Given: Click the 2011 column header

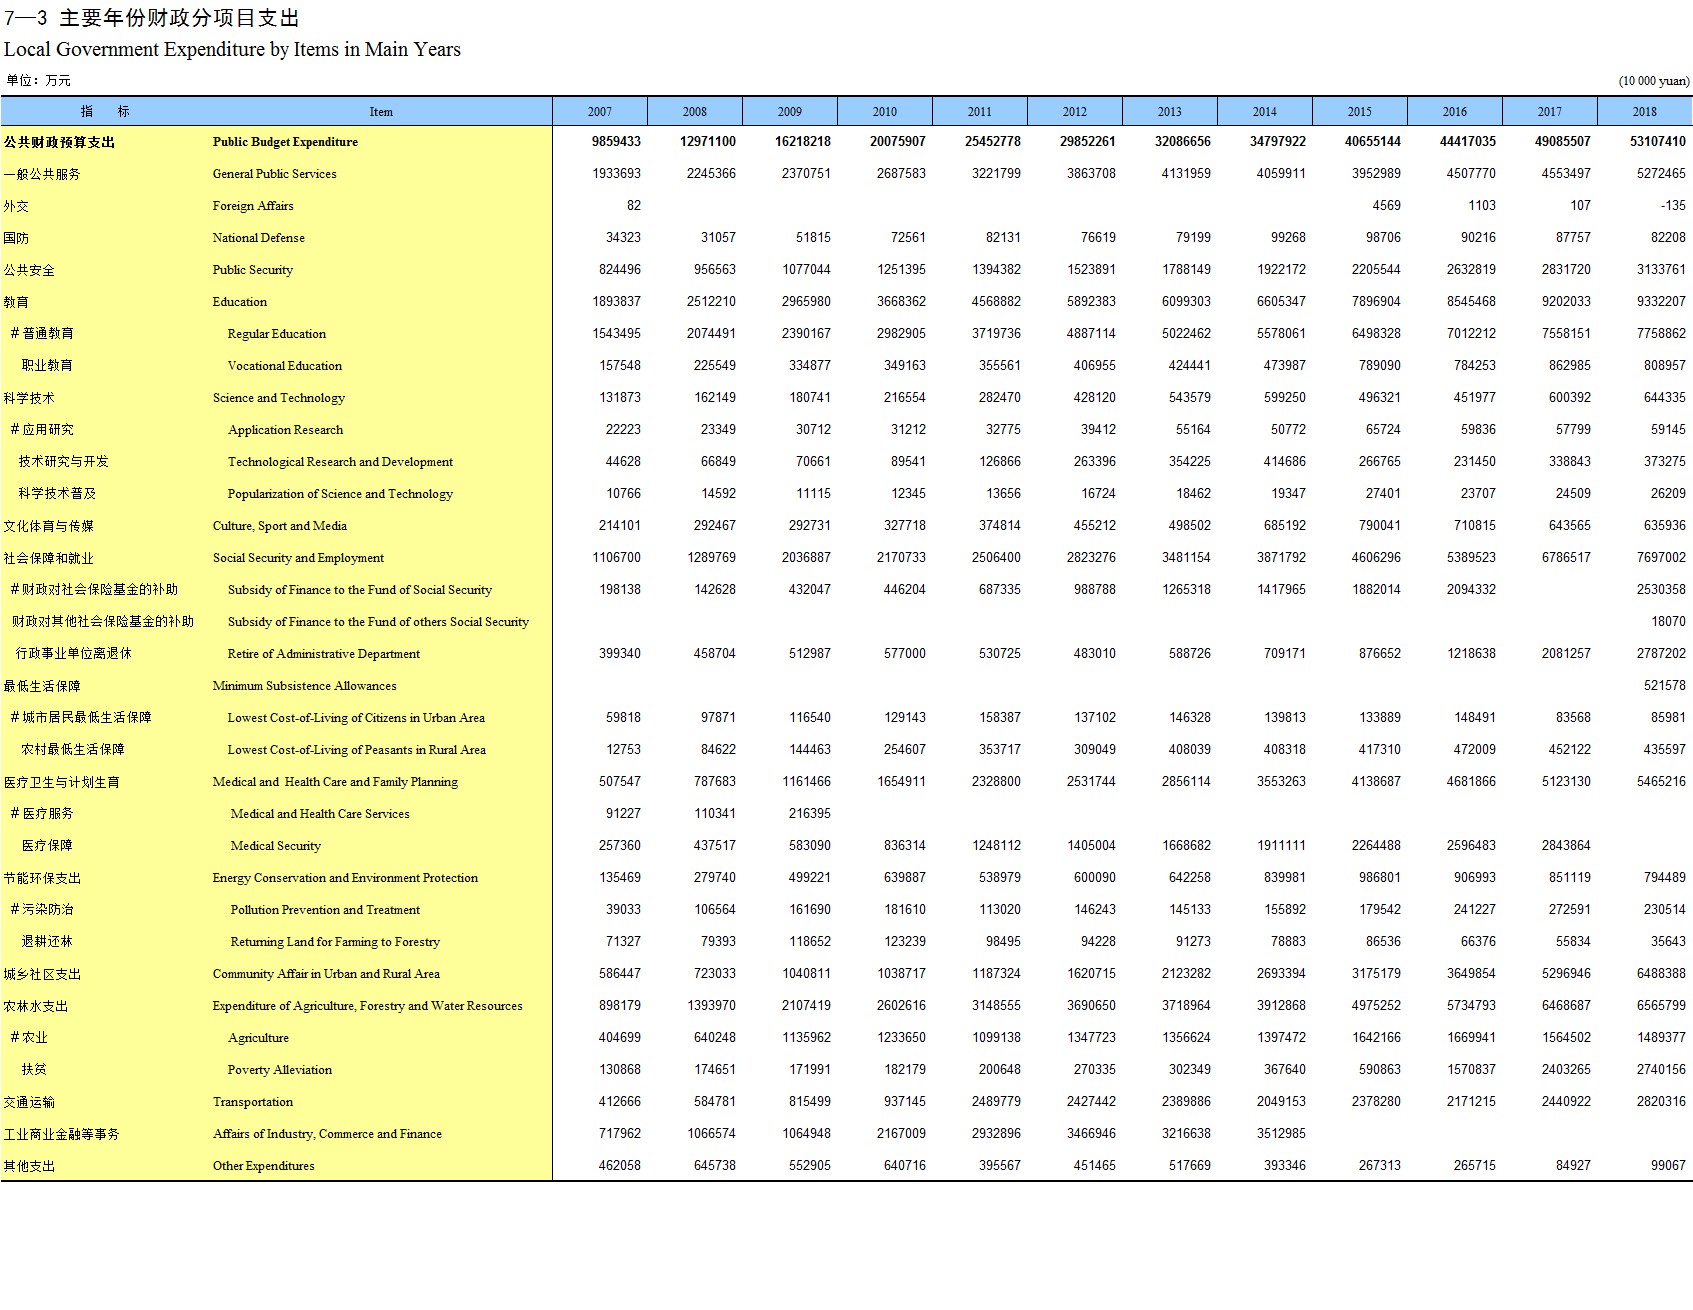Looking at the screenshot, I should click(980, 111).
